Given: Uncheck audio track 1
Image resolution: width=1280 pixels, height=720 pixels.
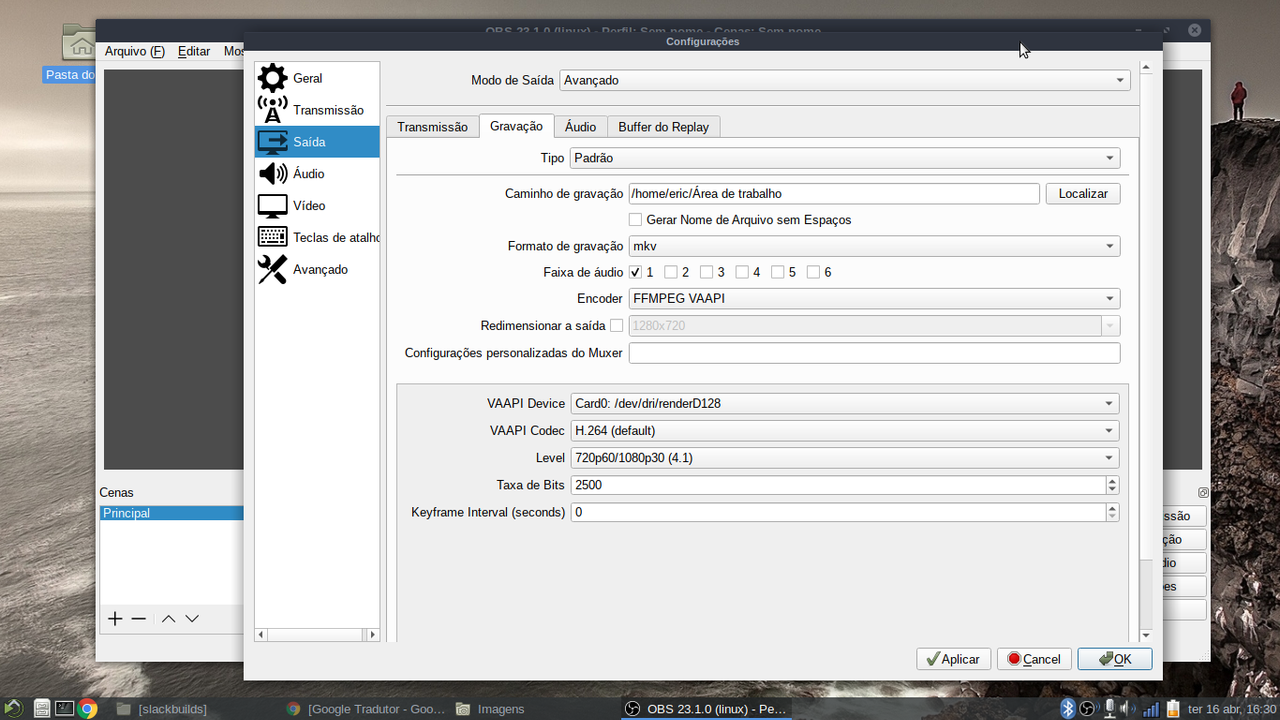Looking at the screenshot, I should [x=635, y=272].
